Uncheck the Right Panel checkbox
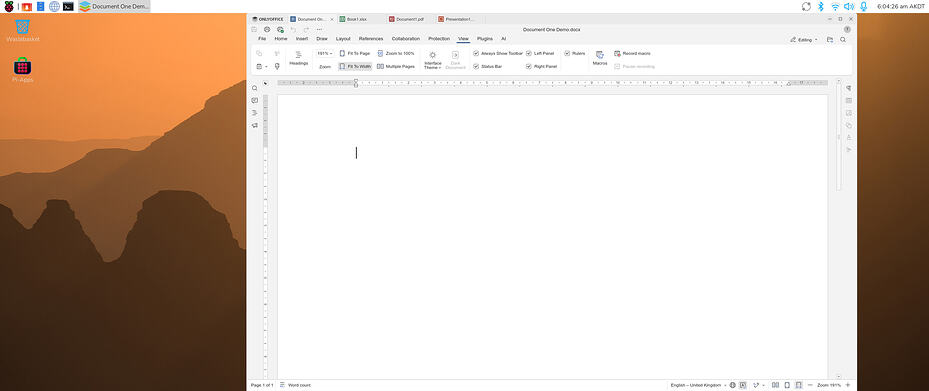Image resolution: width=929 pixels, height=391 pixels. click(528, 66)
